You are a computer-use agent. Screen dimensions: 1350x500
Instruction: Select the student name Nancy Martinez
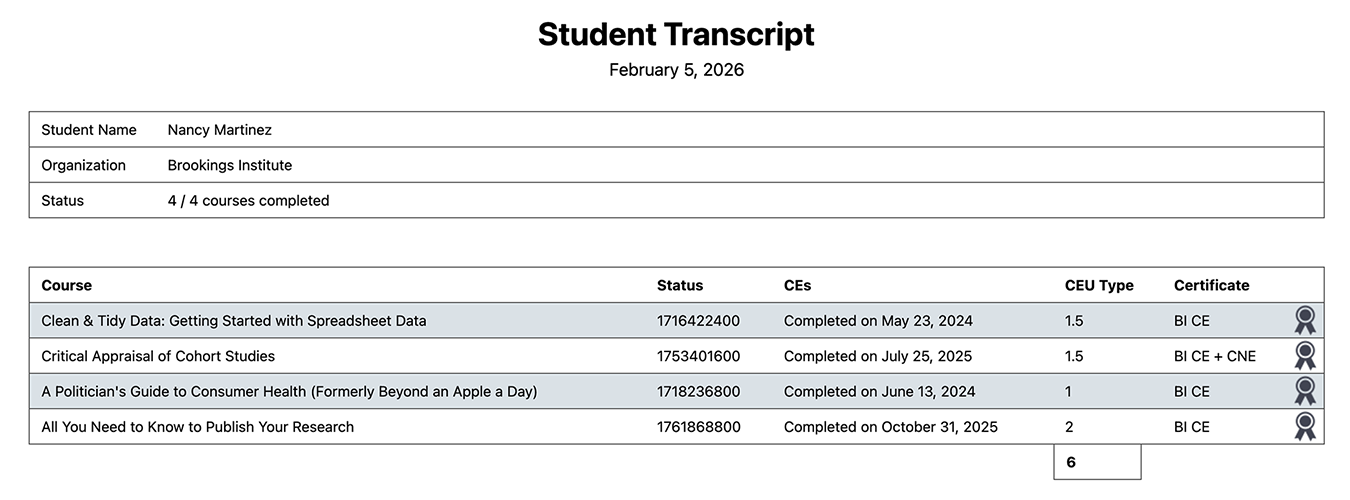click(219, 130)
